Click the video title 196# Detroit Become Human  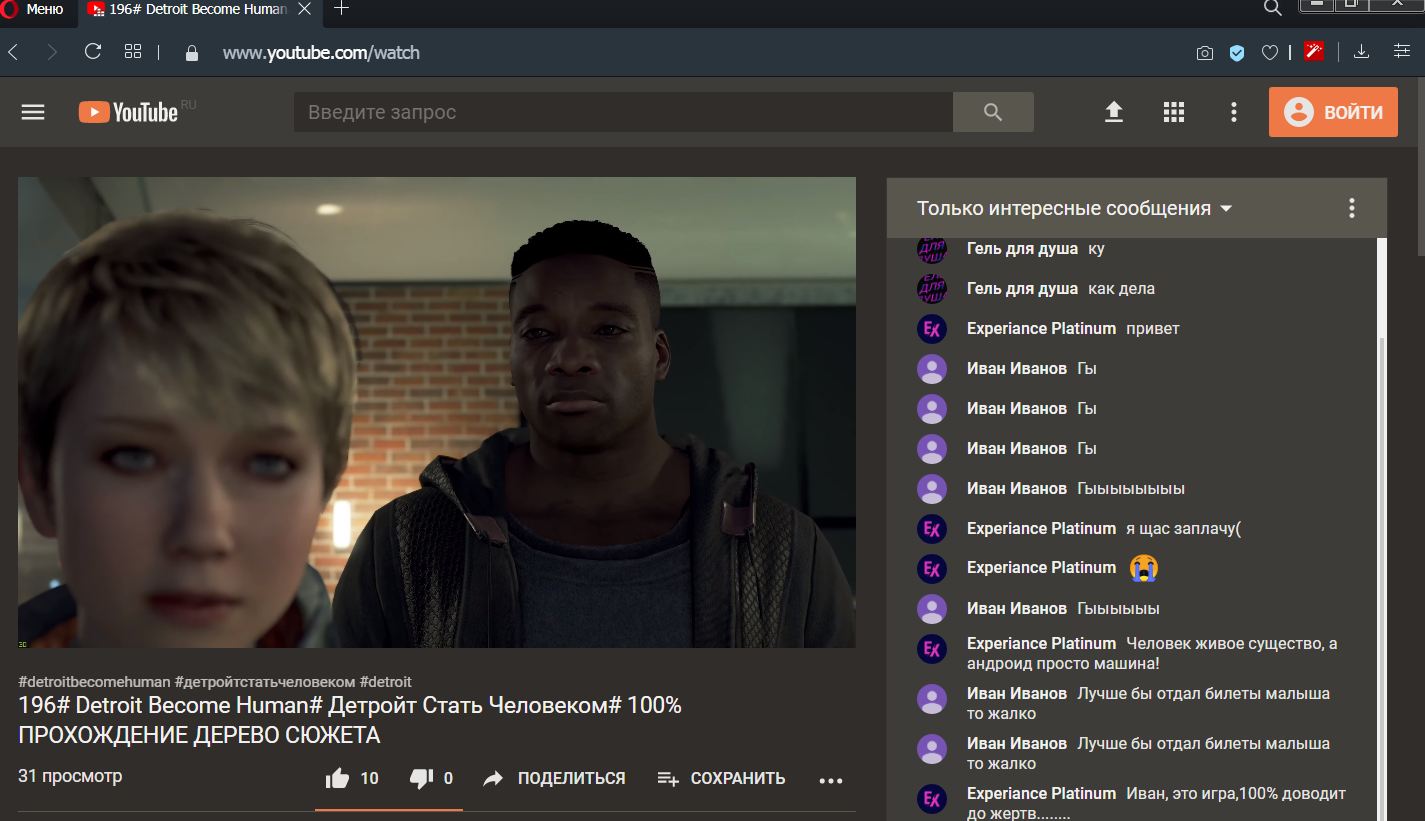[350, 720]
